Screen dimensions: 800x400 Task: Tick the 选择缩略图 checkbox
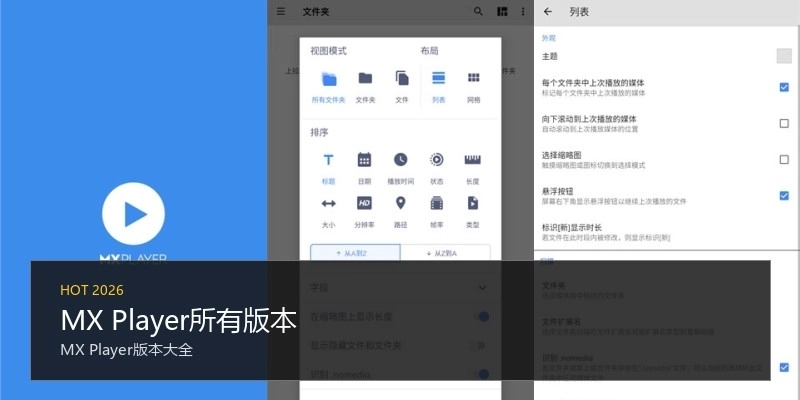point(784,159)
